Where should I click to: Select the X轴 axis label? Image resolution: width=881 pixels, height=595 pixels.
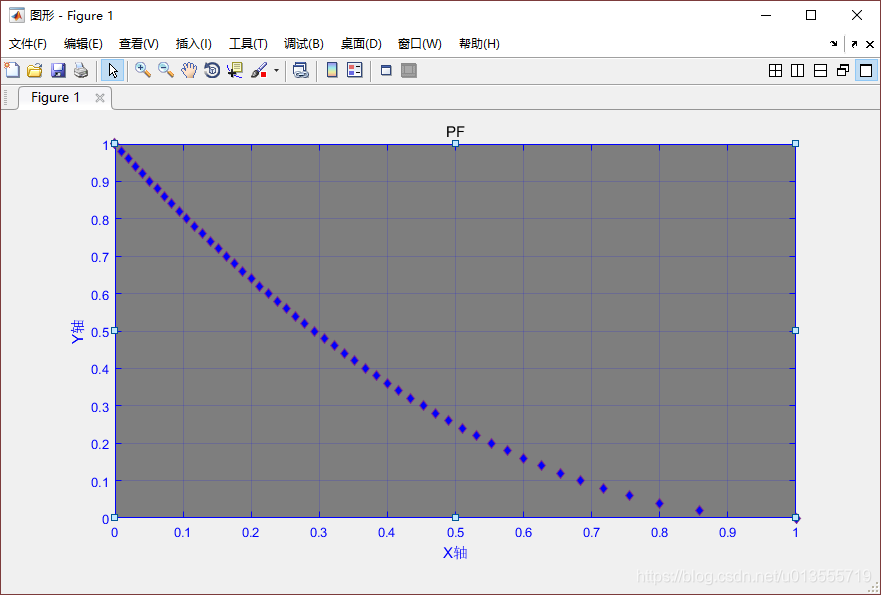point(455,553)
